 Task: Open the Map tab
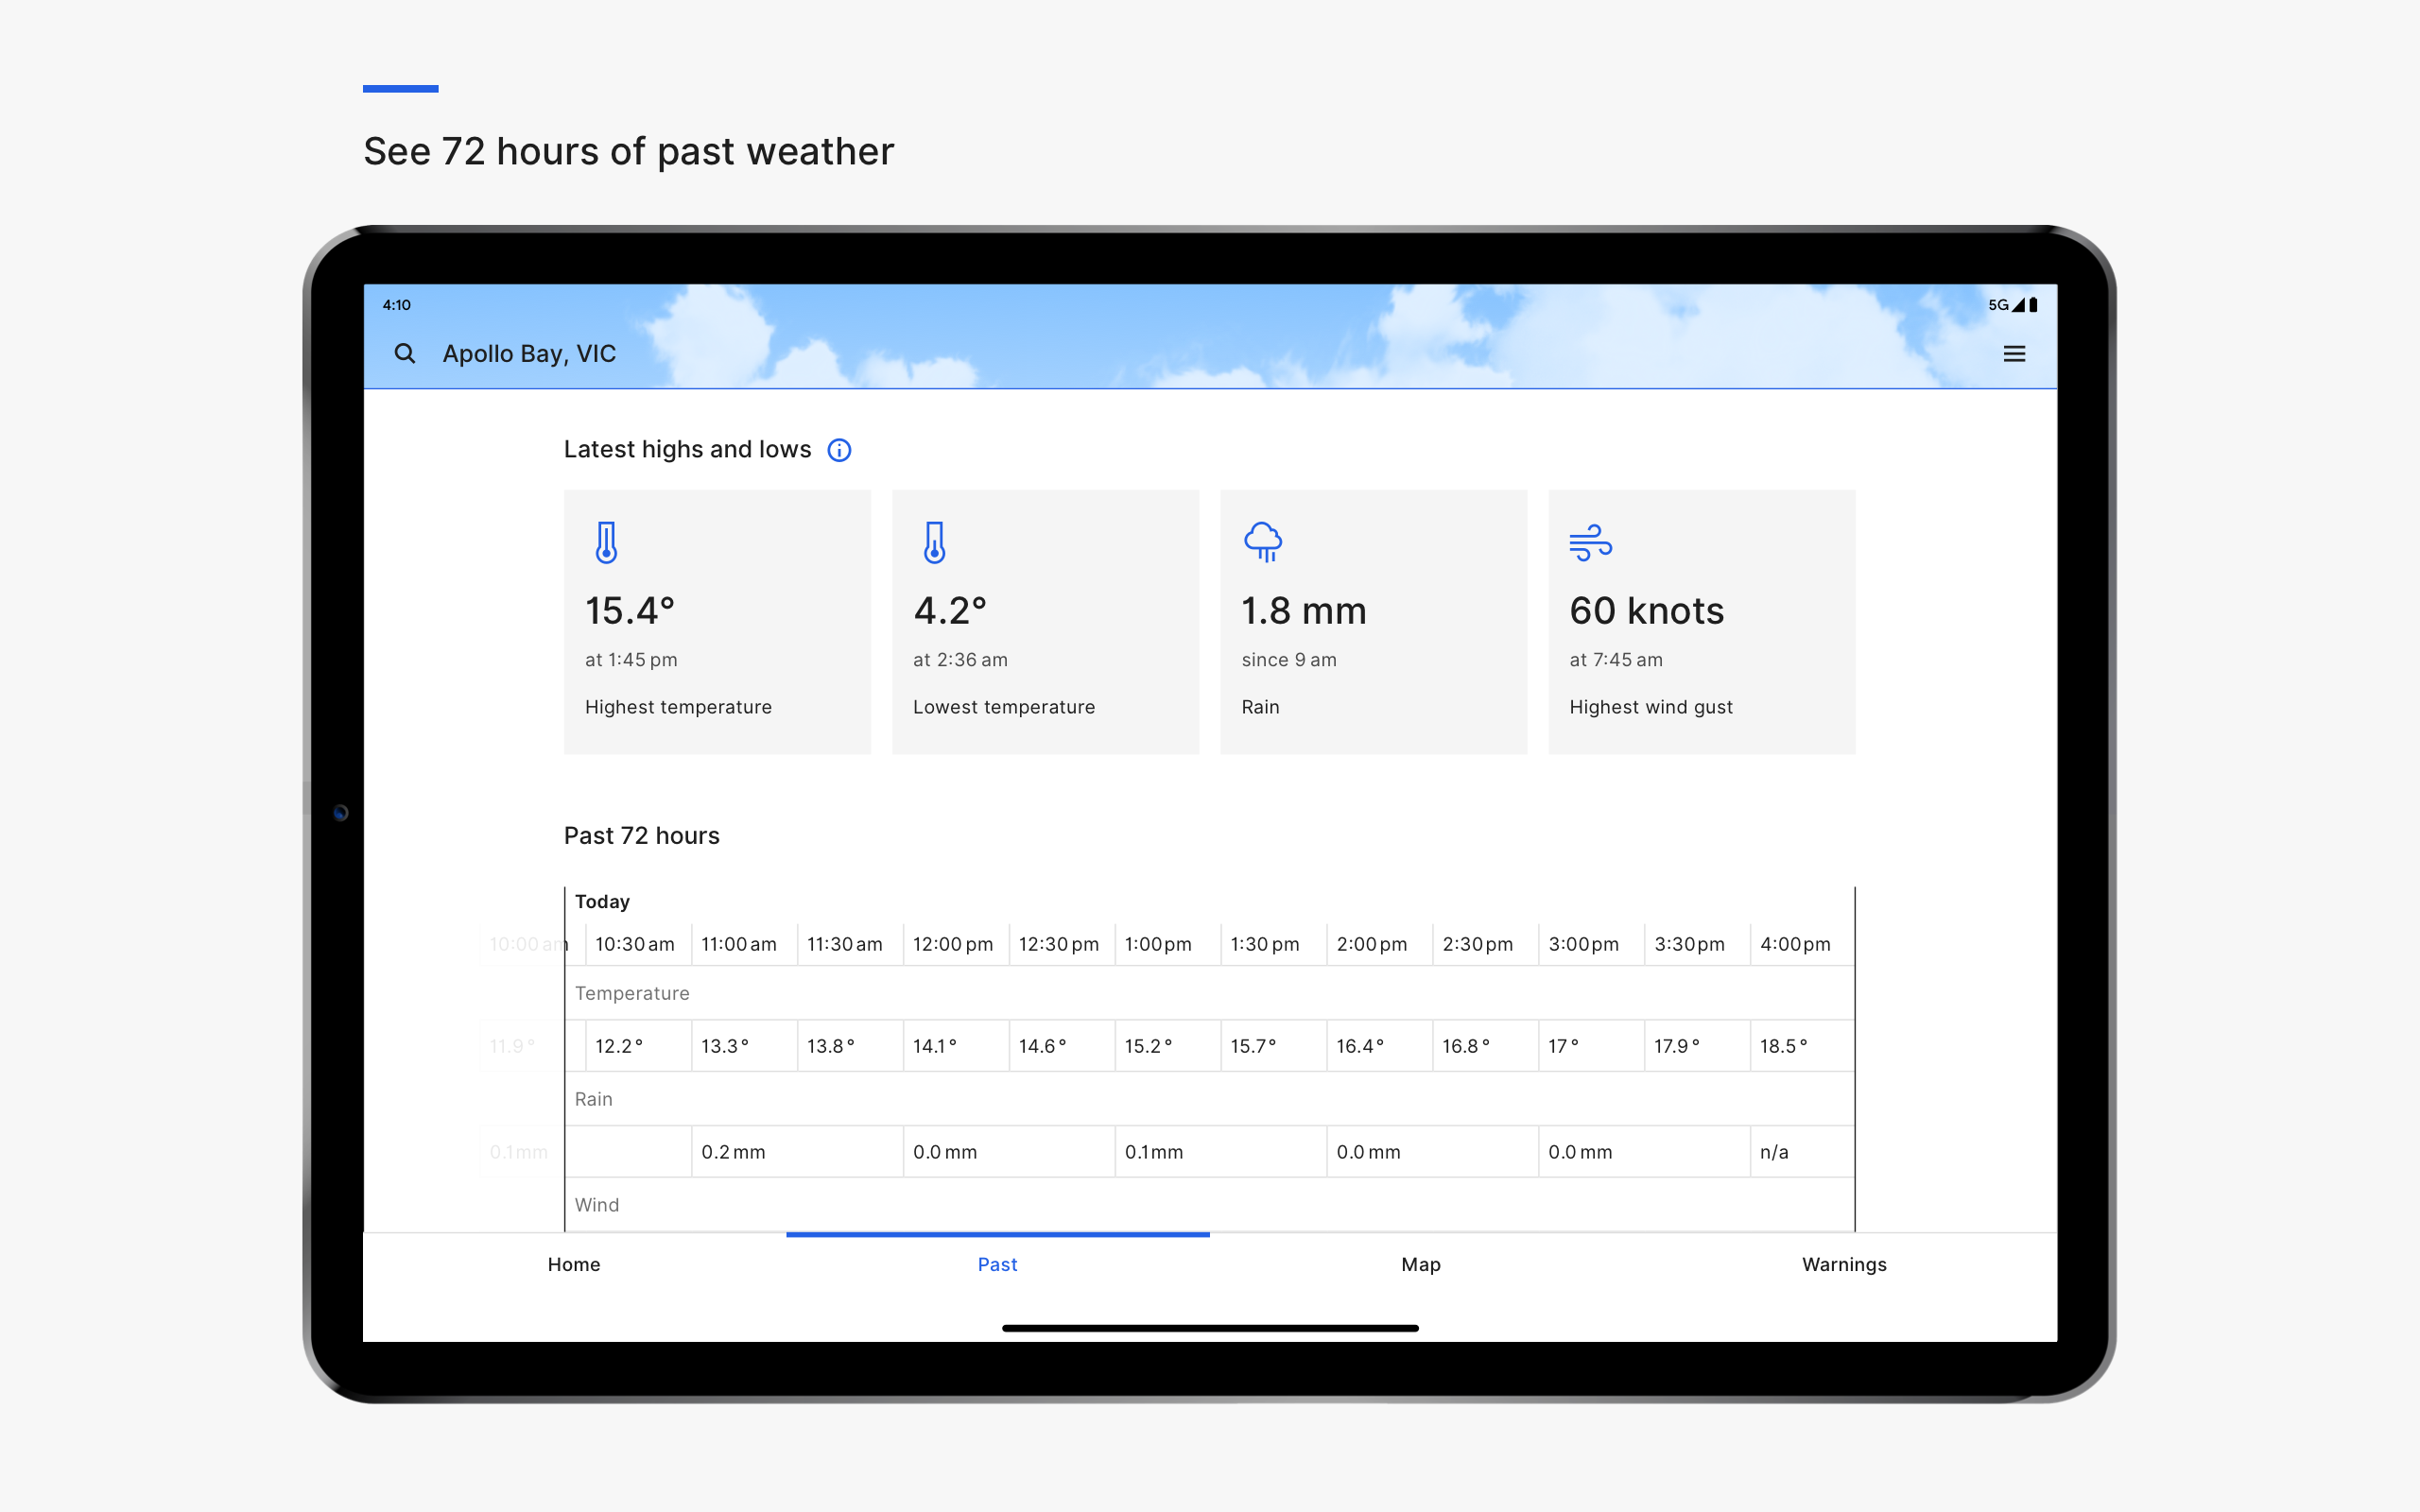(x=1420, y=1264)
